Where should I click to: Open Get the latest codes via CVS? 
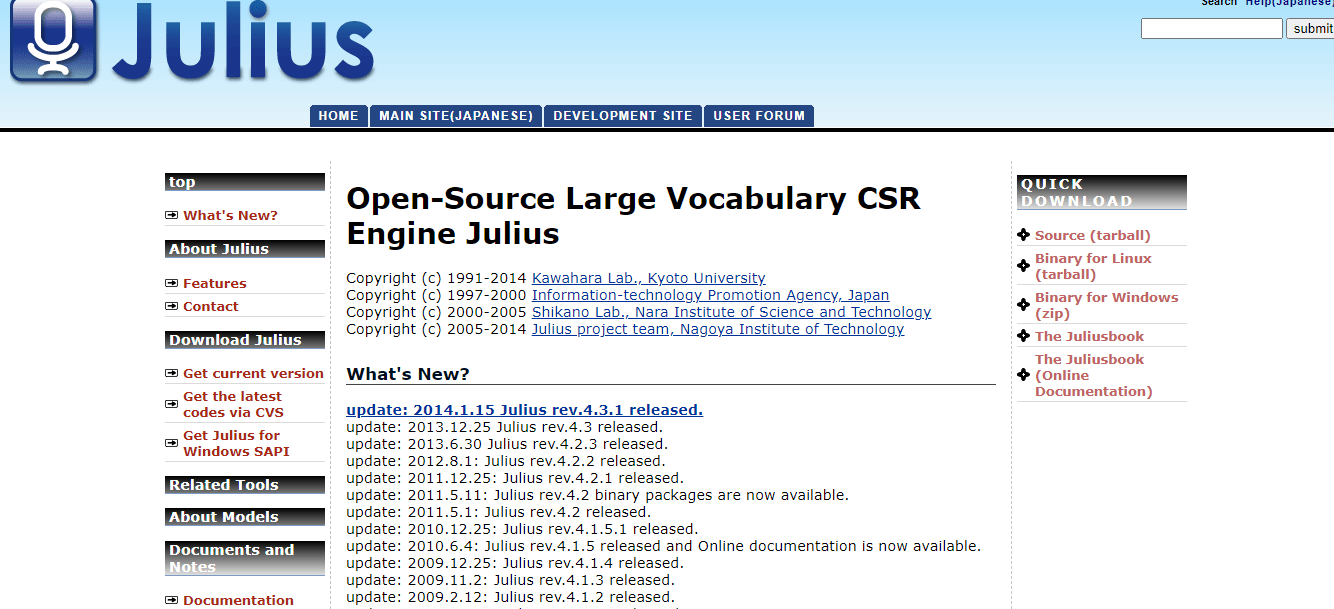coord(233,404)
